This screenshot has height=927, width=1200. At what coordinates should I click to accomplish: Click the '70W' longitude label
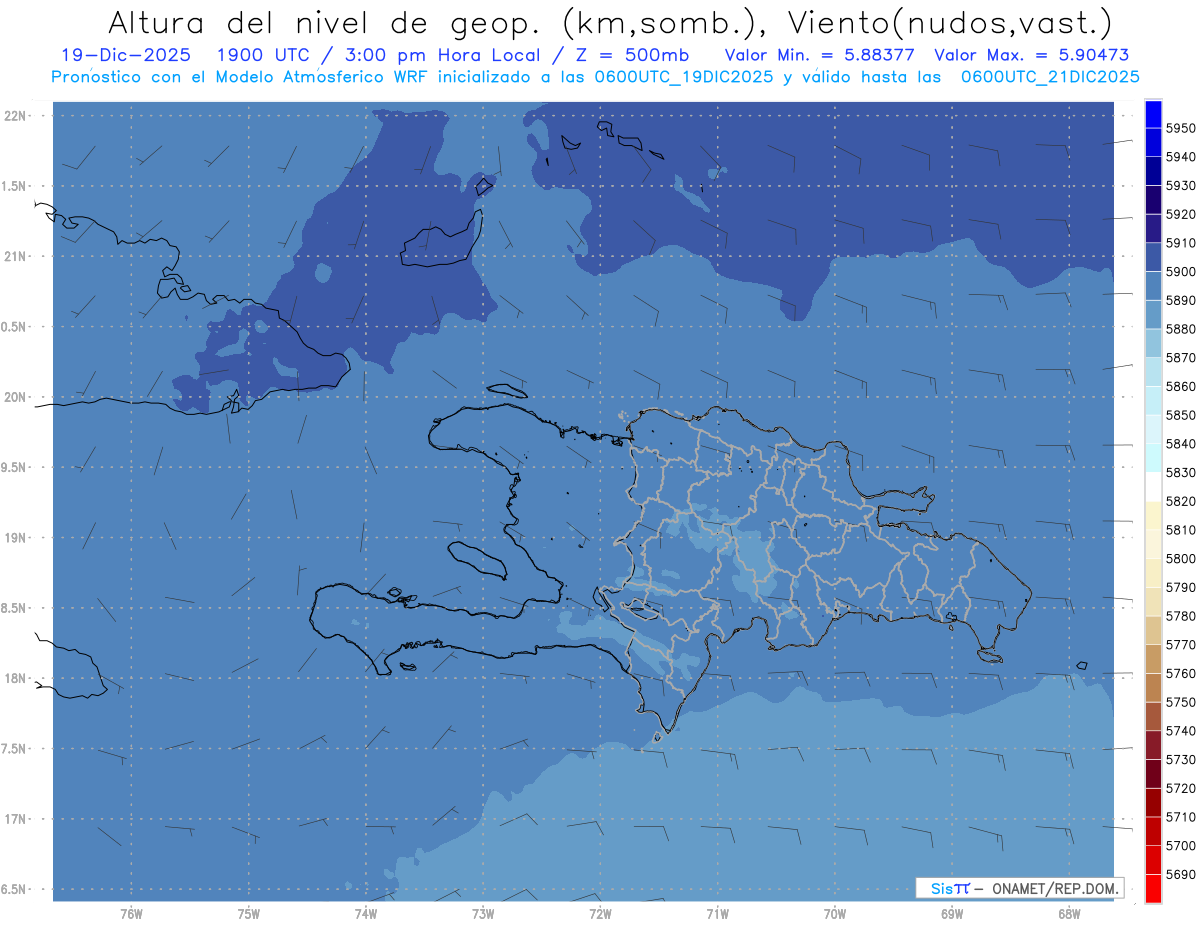[835, 913]
